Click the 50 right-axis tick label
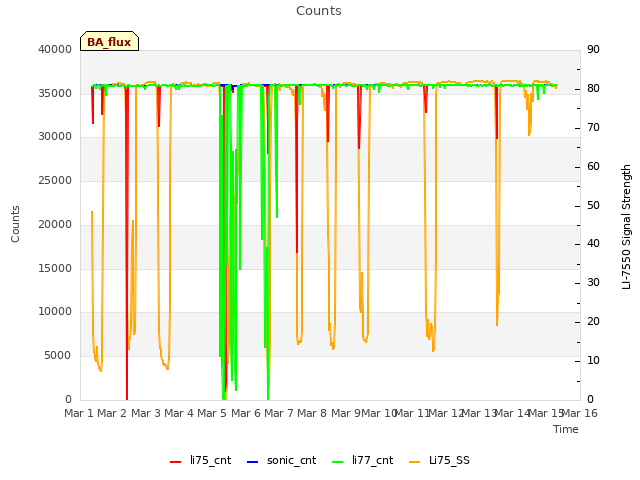Image resolution: width=640 pixels, height=480 pixels. (593, 206)
